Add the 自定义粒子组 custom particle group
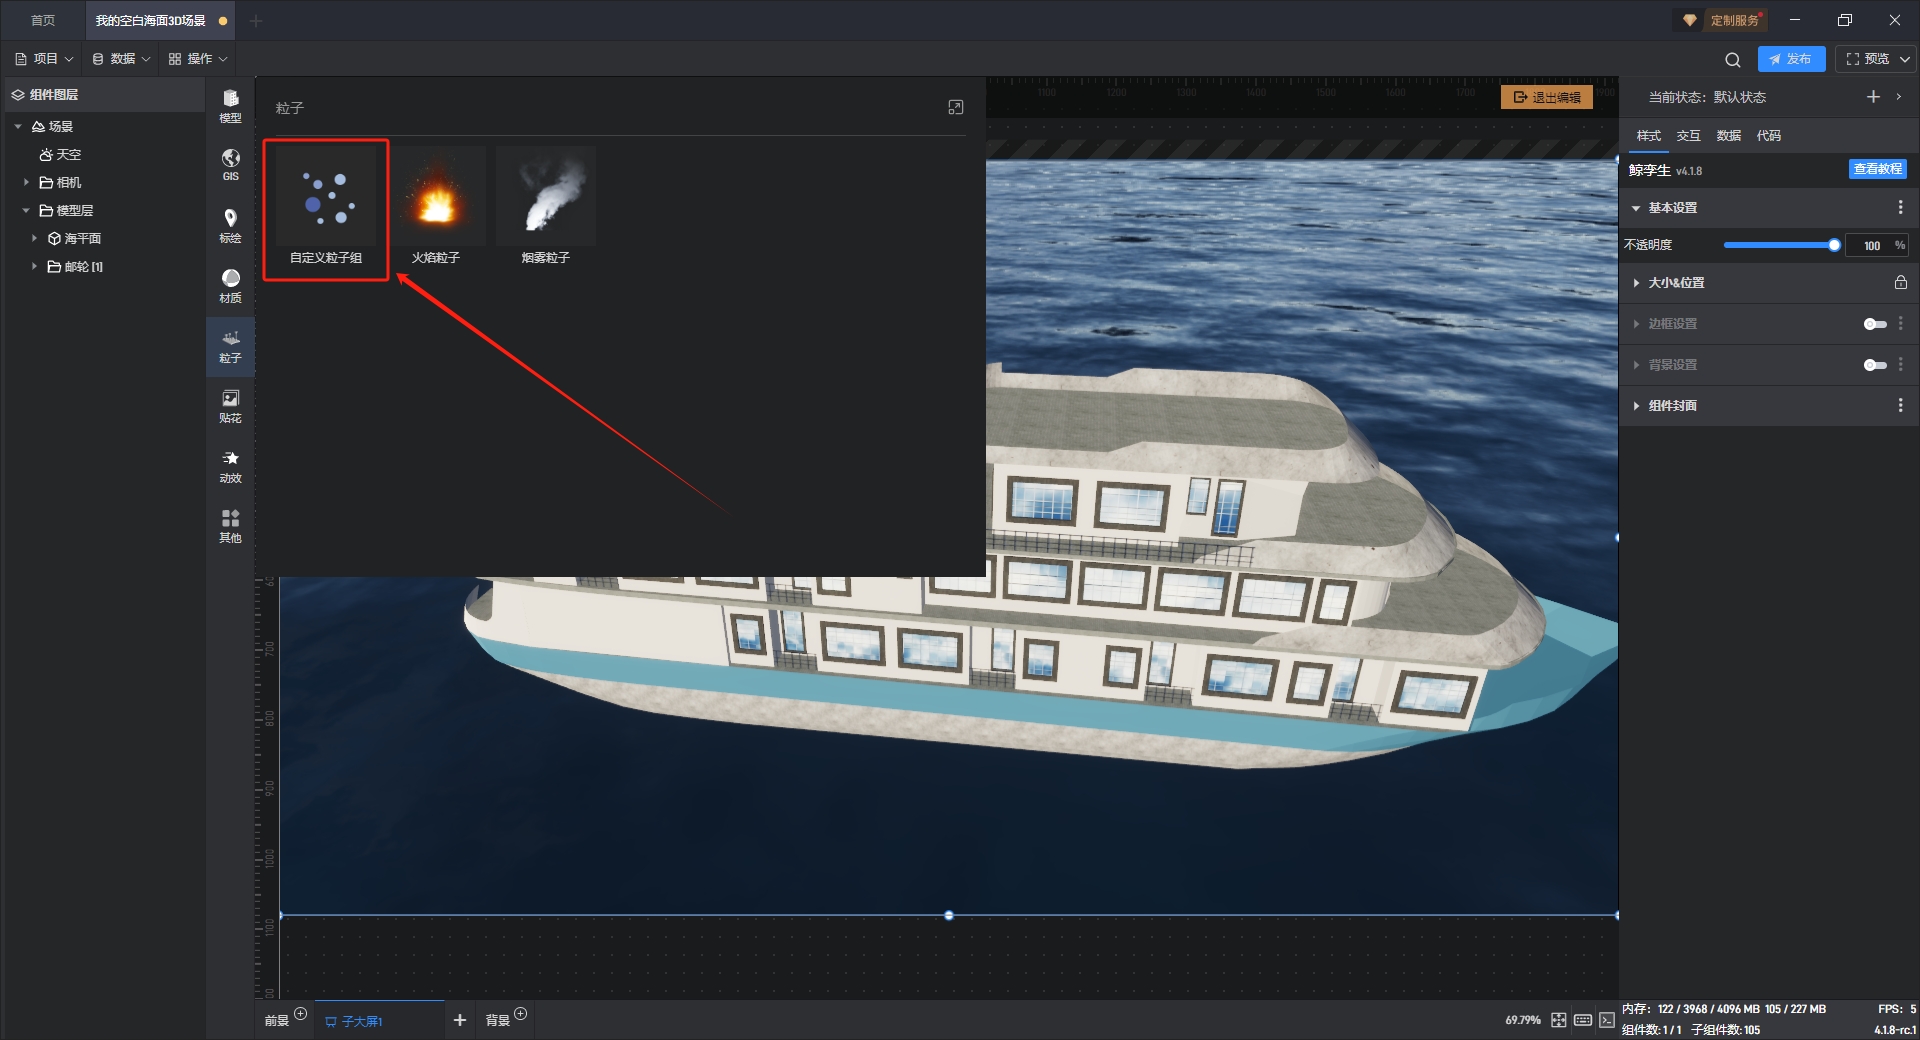Viewport: 1920px width, 1040px height. coord(326,208)
